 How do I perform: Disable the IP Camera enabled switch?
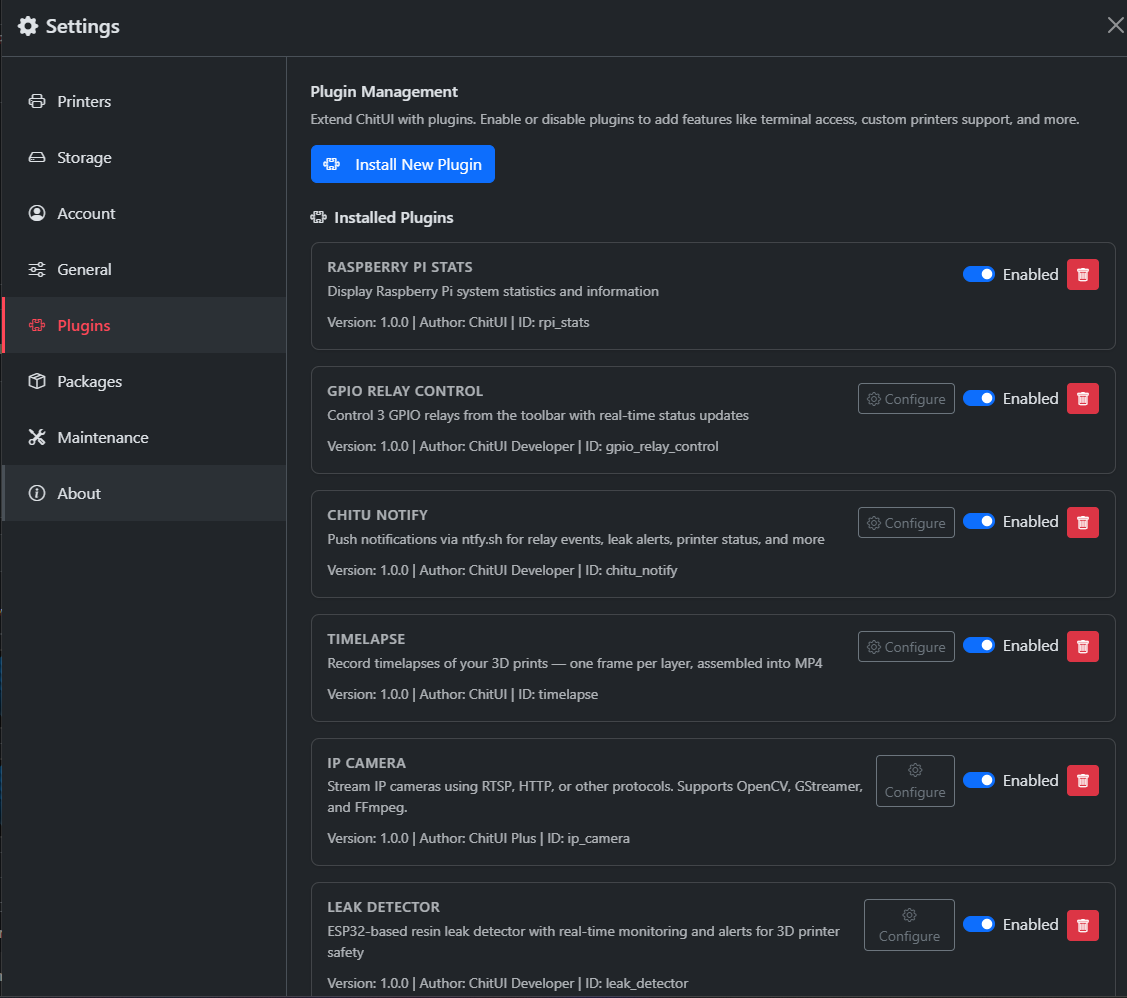click(979, 780)
